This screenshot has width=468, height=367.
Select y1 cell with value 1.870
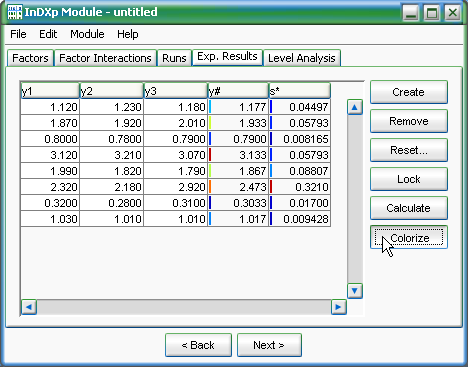coord(50,123)
